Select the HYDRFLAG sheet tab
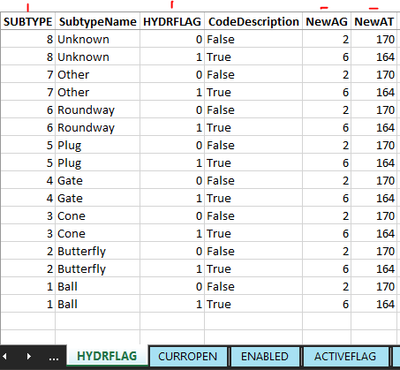 107,356
